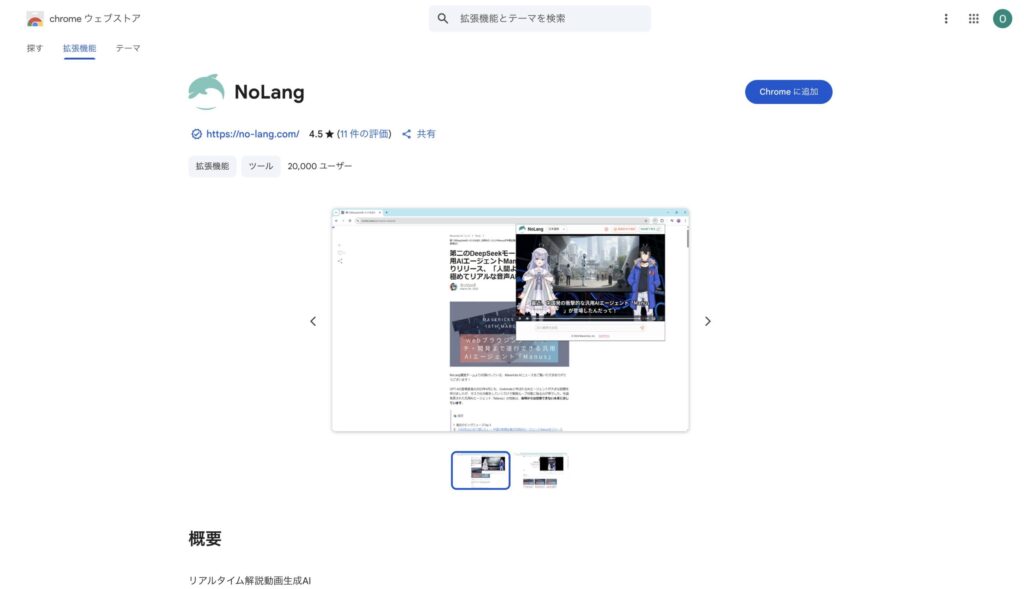Select the second screenshot thumbnail
The image size is (1024, 589).
(x=541, y=470)
